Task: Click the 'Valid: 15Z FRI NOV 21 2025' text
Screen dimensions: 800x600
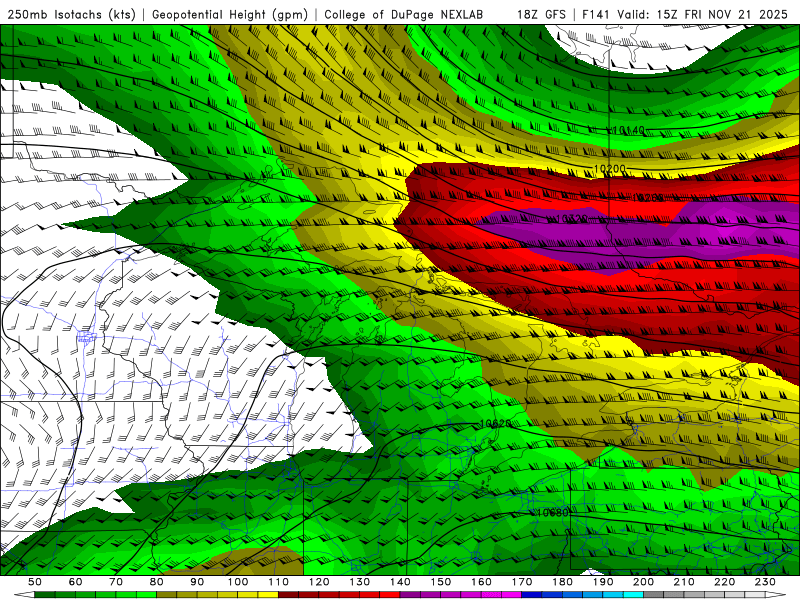Action: pos(703,14)
